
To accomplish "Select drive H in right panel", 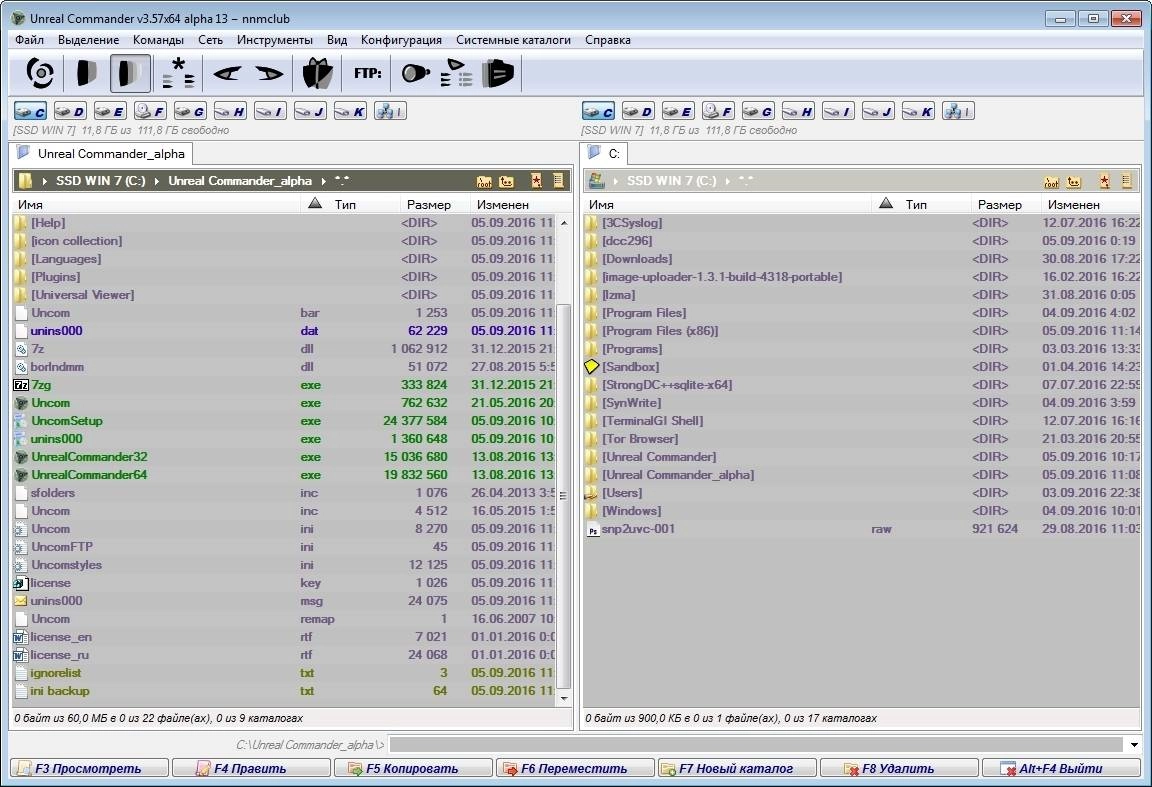I will (798, 111).
